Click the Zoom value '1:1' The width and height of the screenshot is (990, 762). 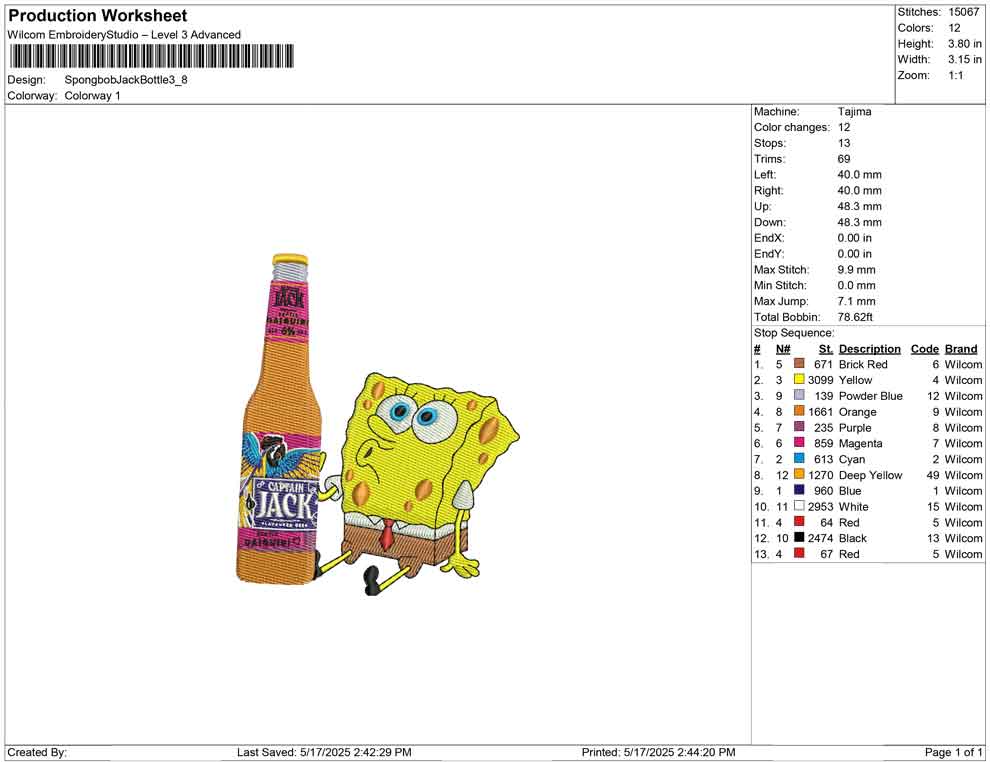click(x=956, y=75)
